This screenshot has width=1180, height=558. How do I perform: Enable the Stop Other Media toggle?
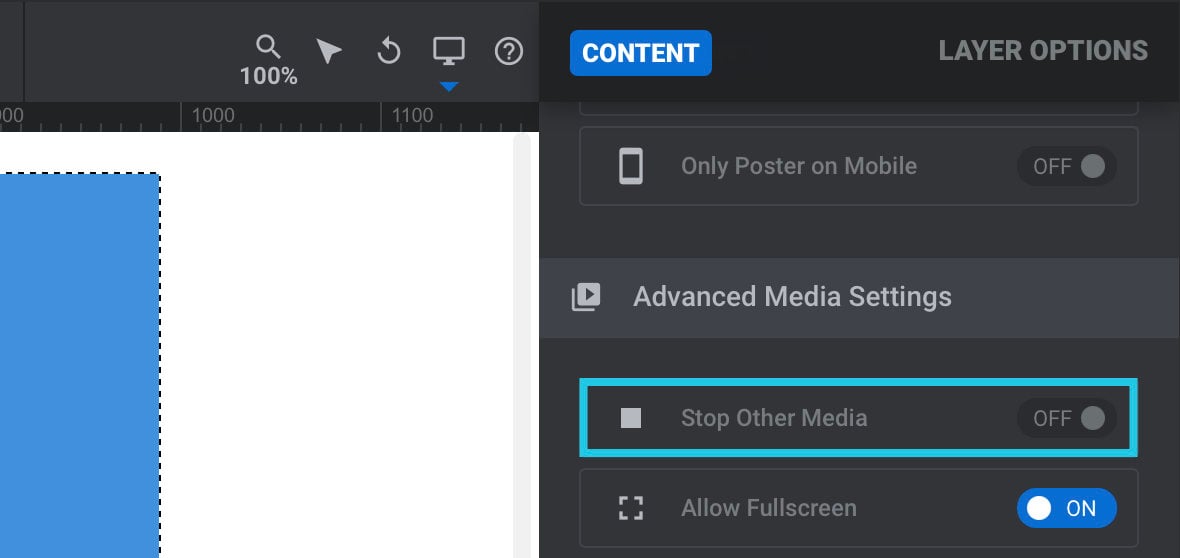click(x=1067, y=418)
